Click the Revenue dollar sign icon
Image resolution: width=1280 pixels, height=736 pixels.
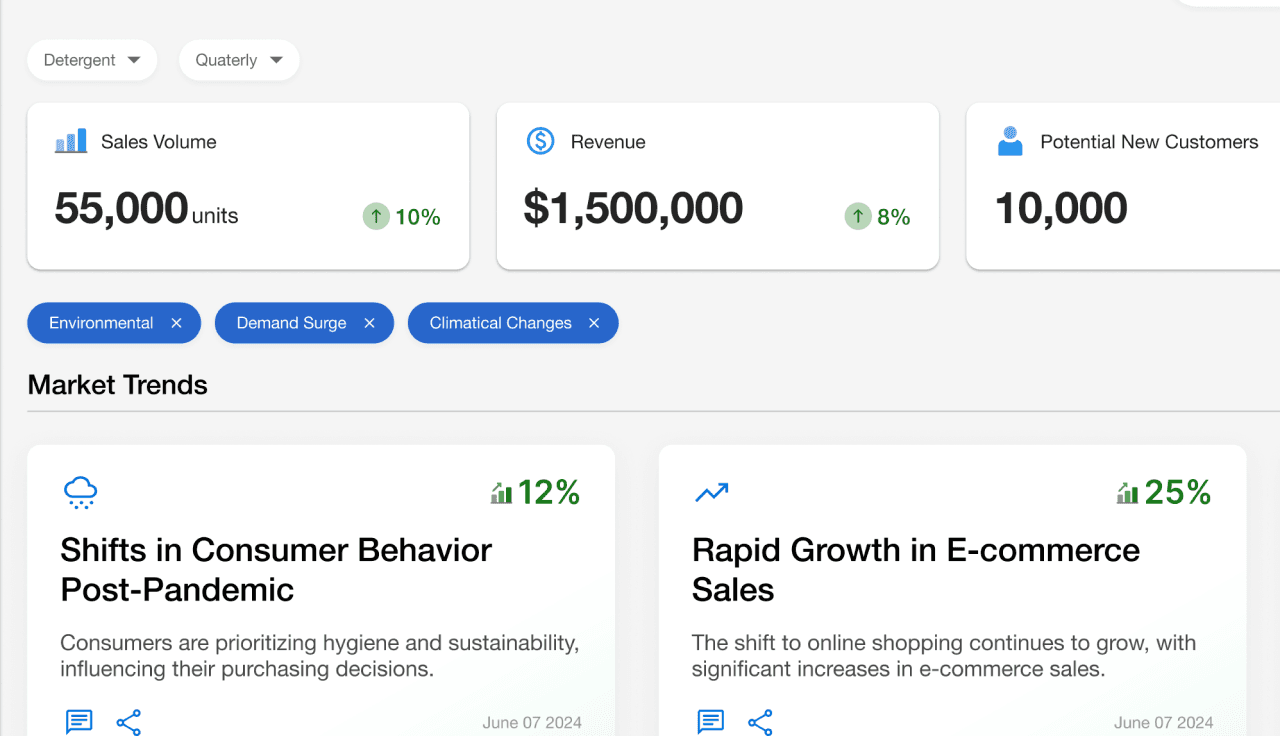(x=540, y=141)
